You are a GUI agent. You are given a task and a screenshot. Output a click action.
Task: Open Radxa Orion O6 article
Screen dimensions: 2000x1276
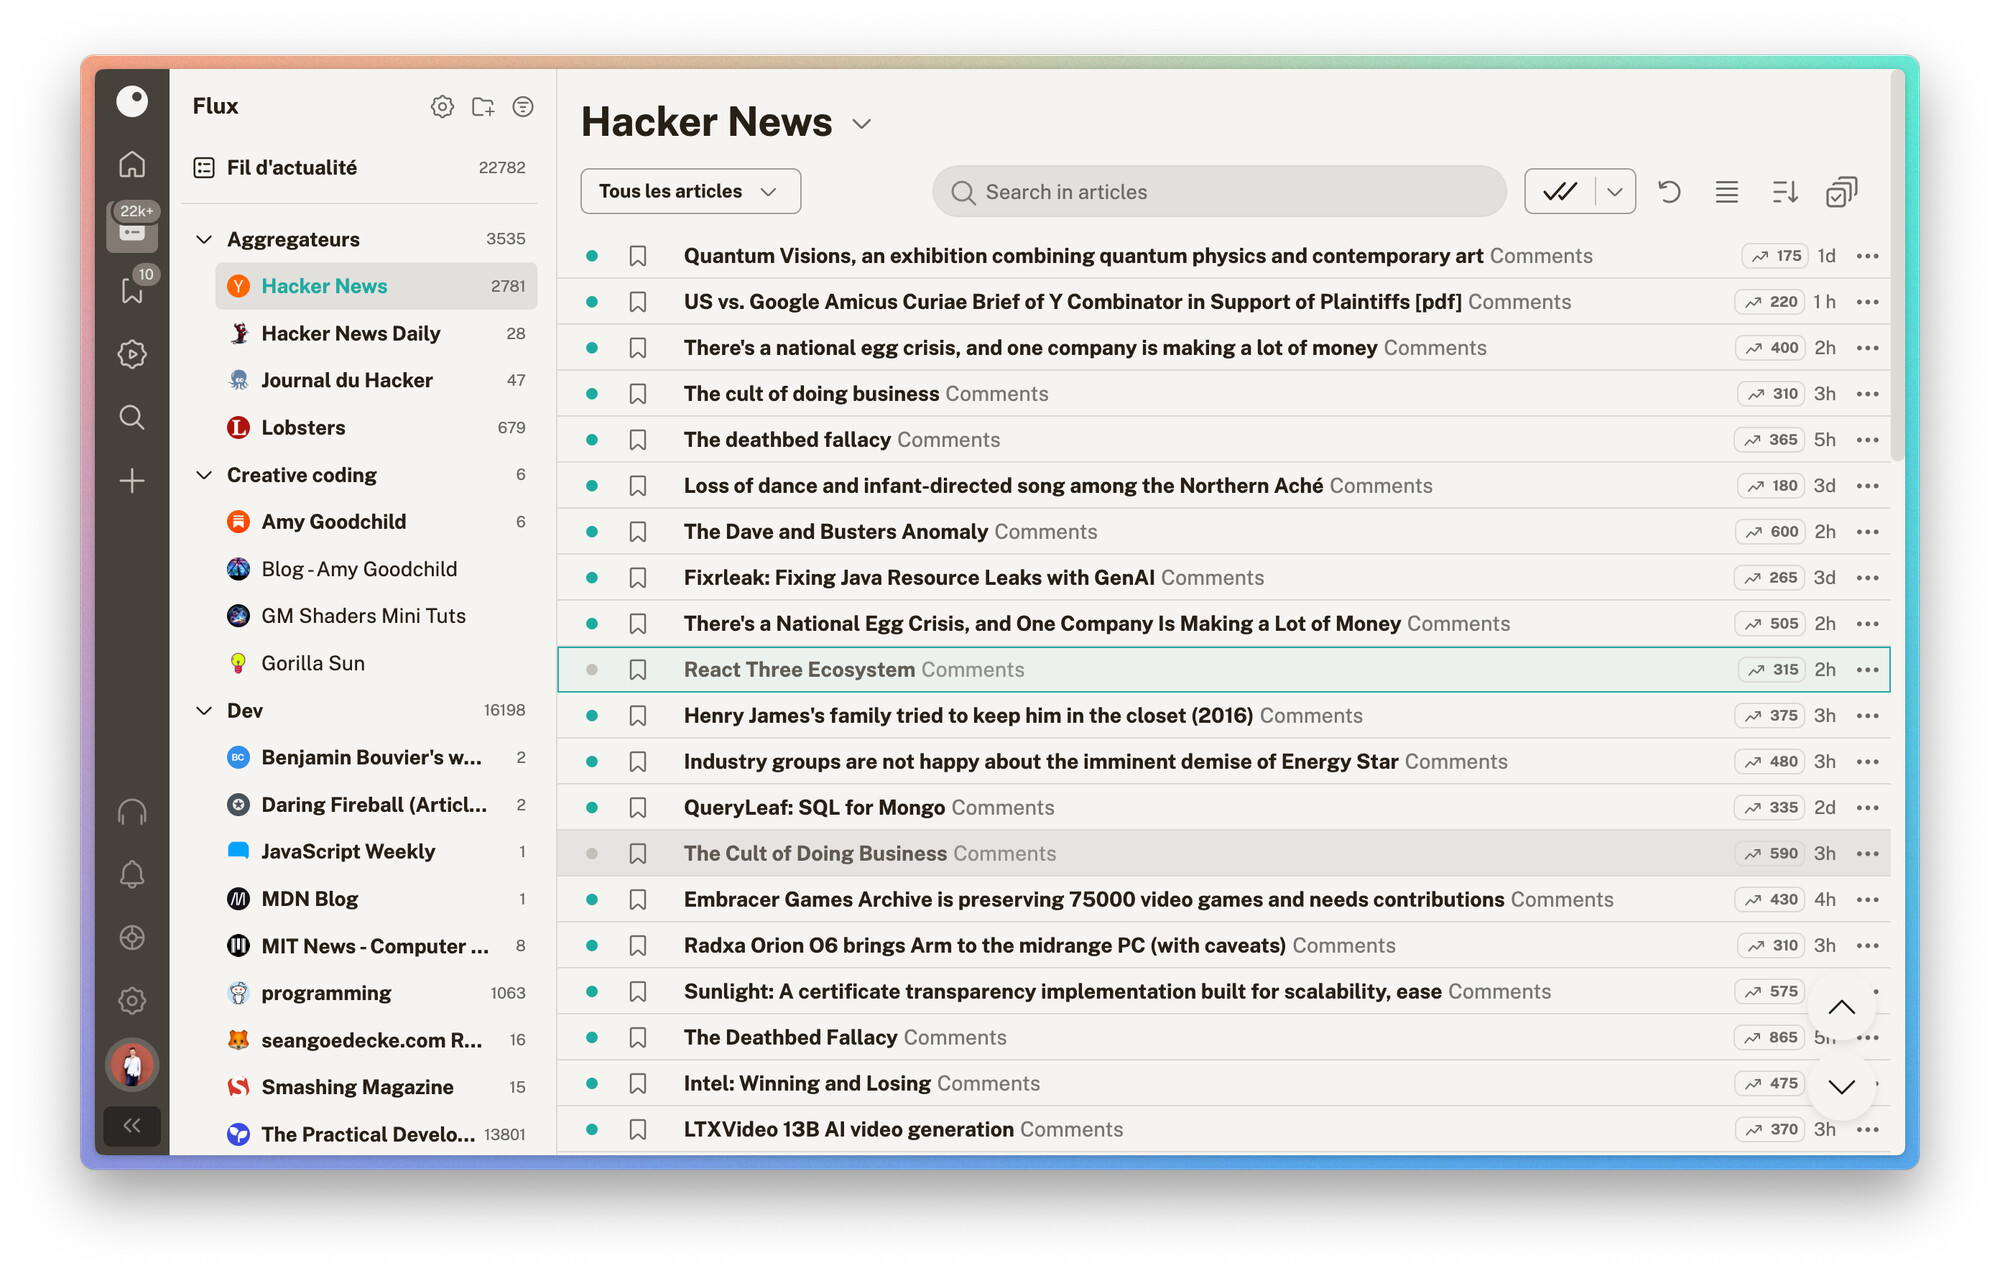[x=985, y=946]
